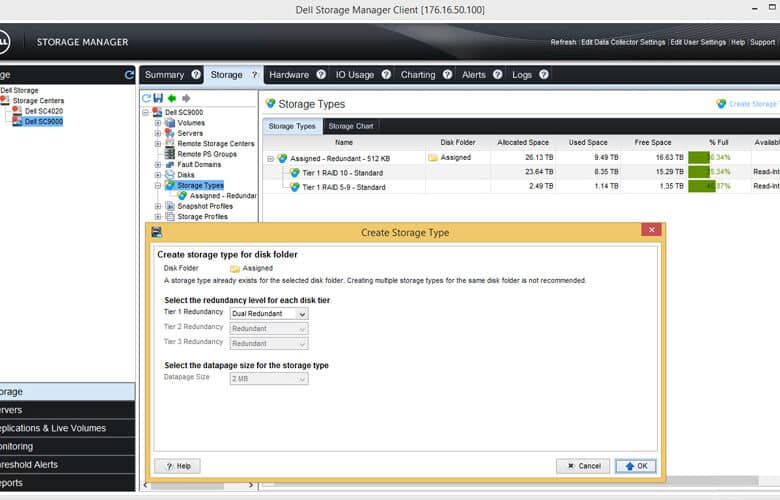Sort by the Free Space column header
The height and width of the screenshot is (500, 780).
pos(653,142)
